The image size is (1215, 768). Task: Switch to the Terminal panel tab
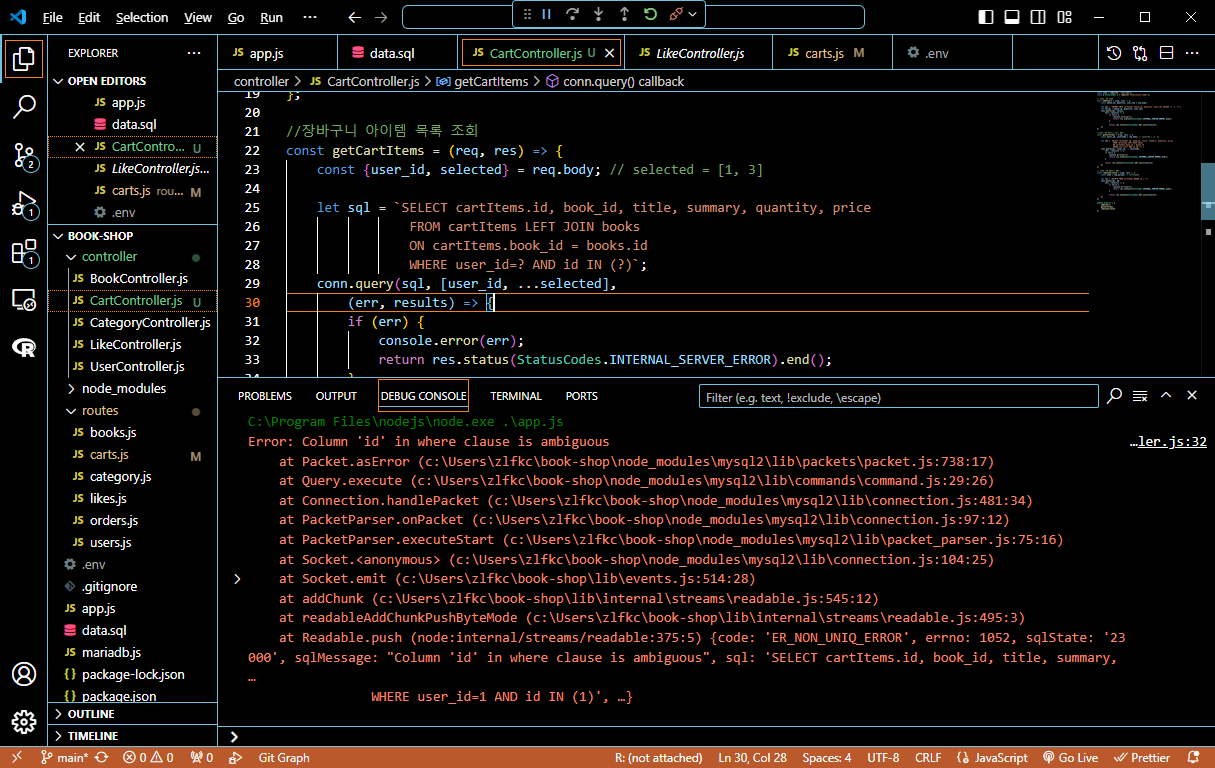(516, 396)
